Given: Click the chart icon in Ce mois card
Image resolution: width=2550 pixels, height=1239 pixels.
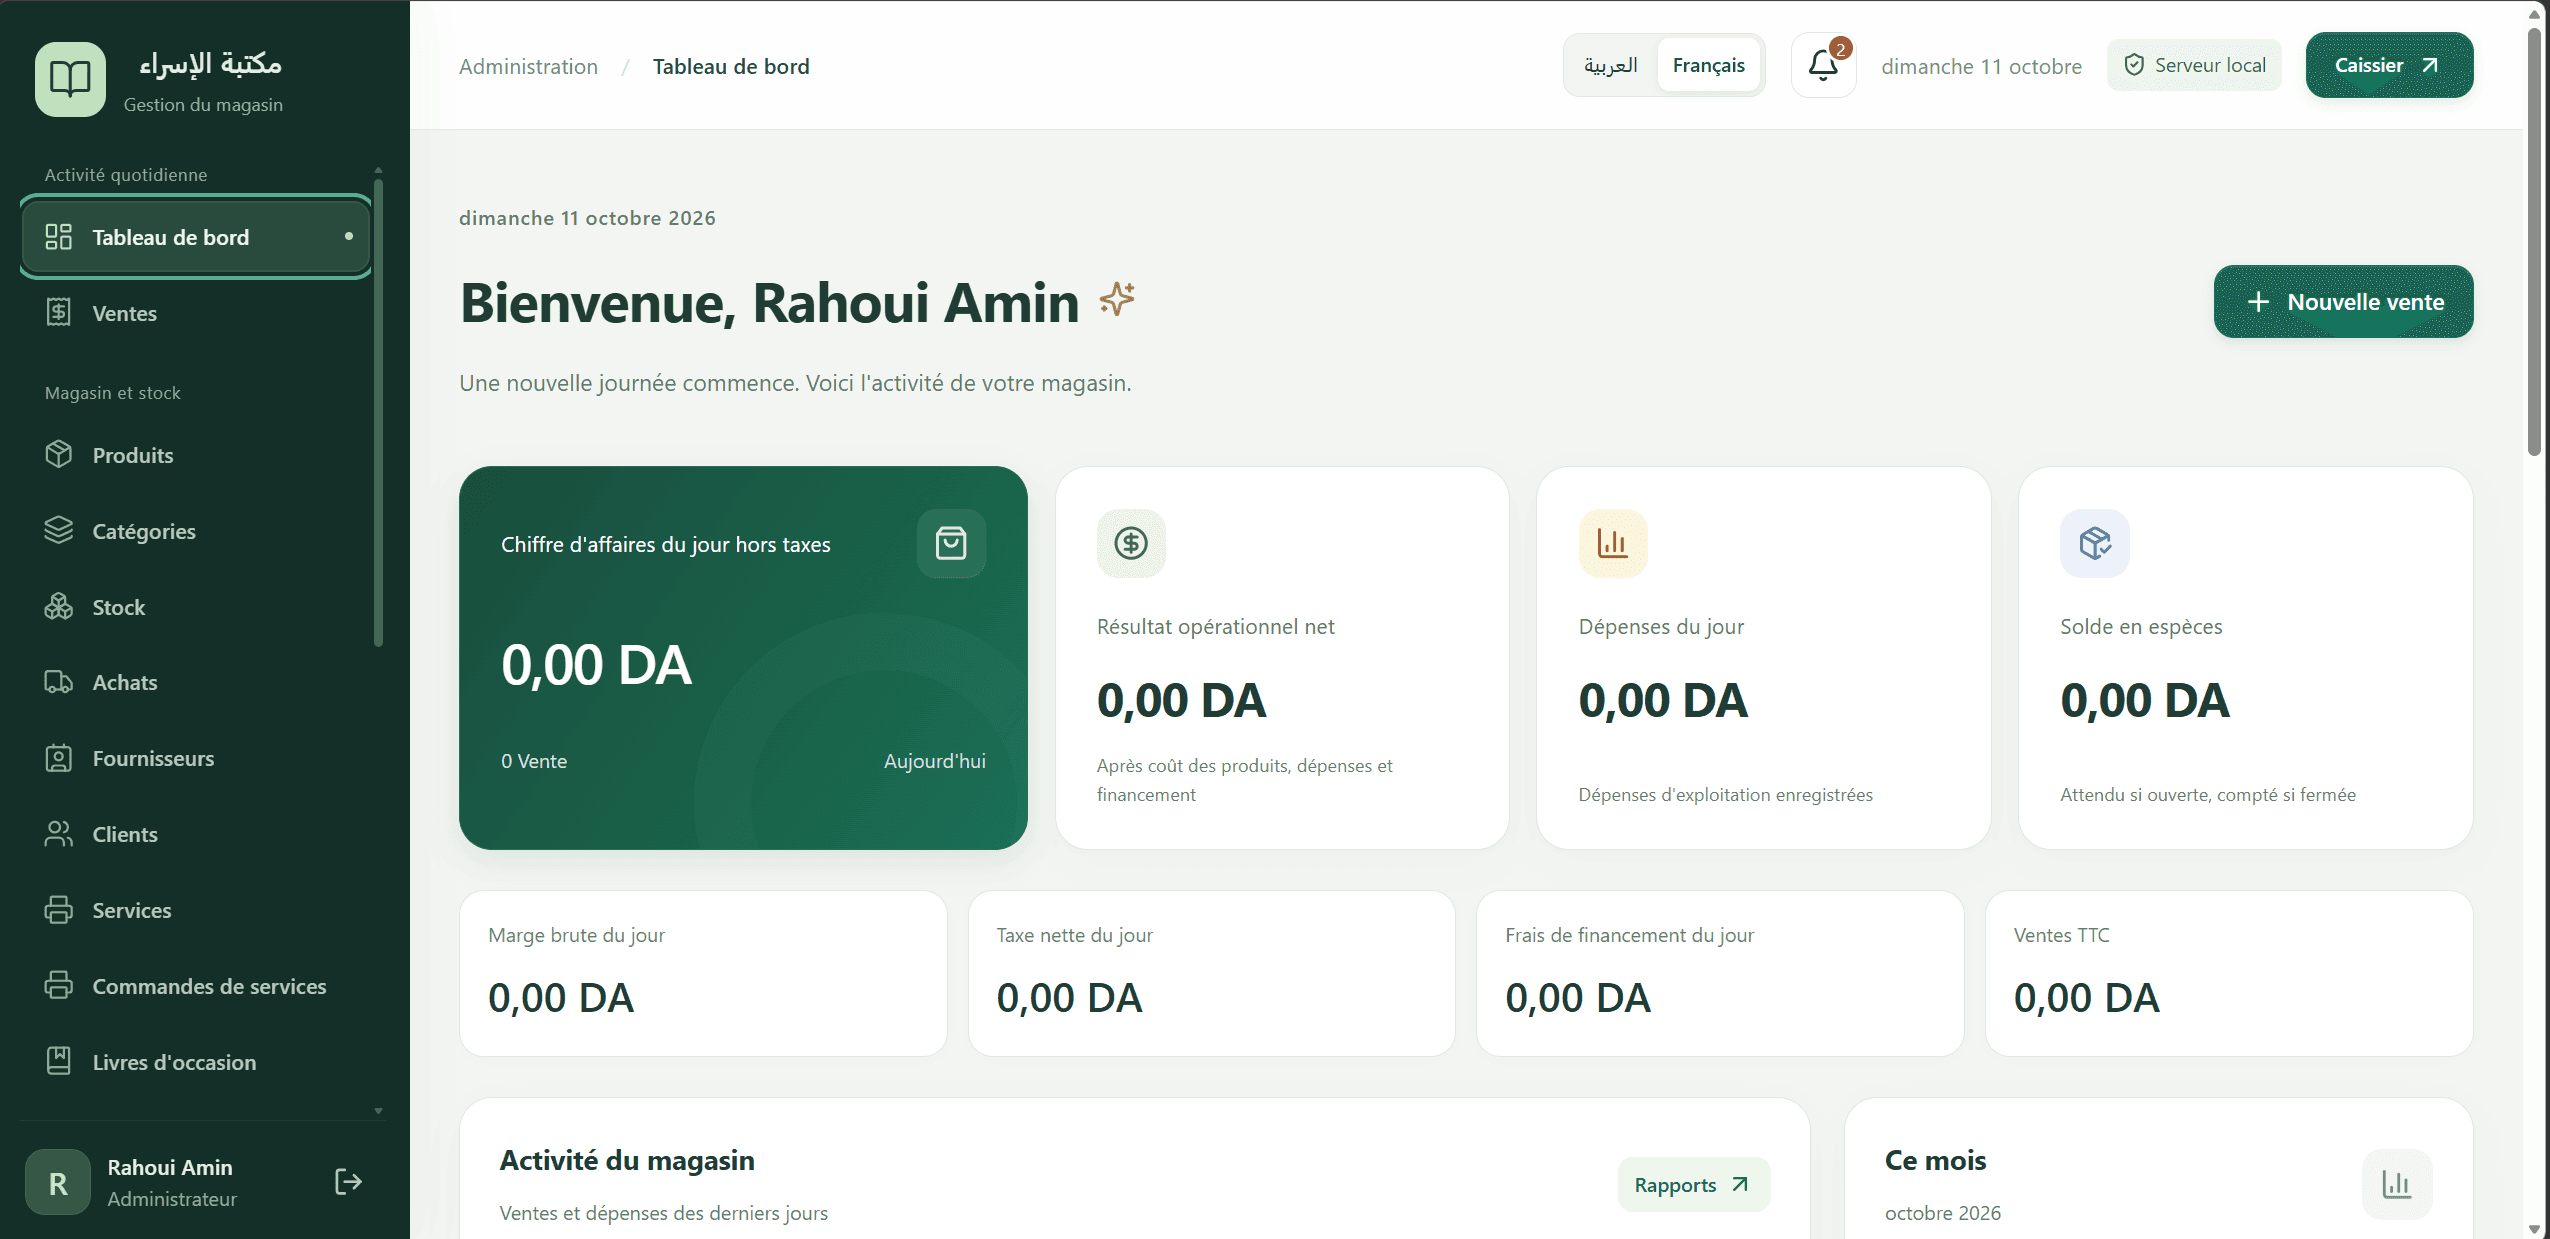Looking at the screenshot, I should tap(2397, 1184).
